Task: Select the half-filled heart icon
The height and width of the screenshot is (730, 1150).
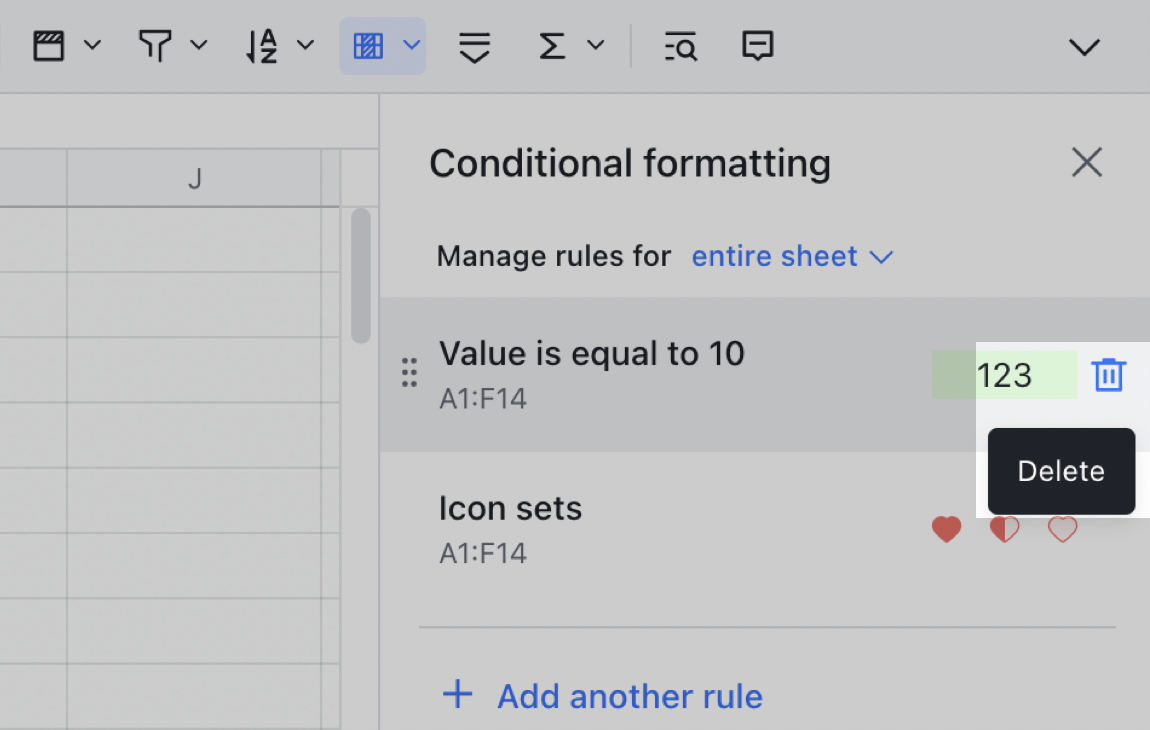Action: tap(1004, 530)
